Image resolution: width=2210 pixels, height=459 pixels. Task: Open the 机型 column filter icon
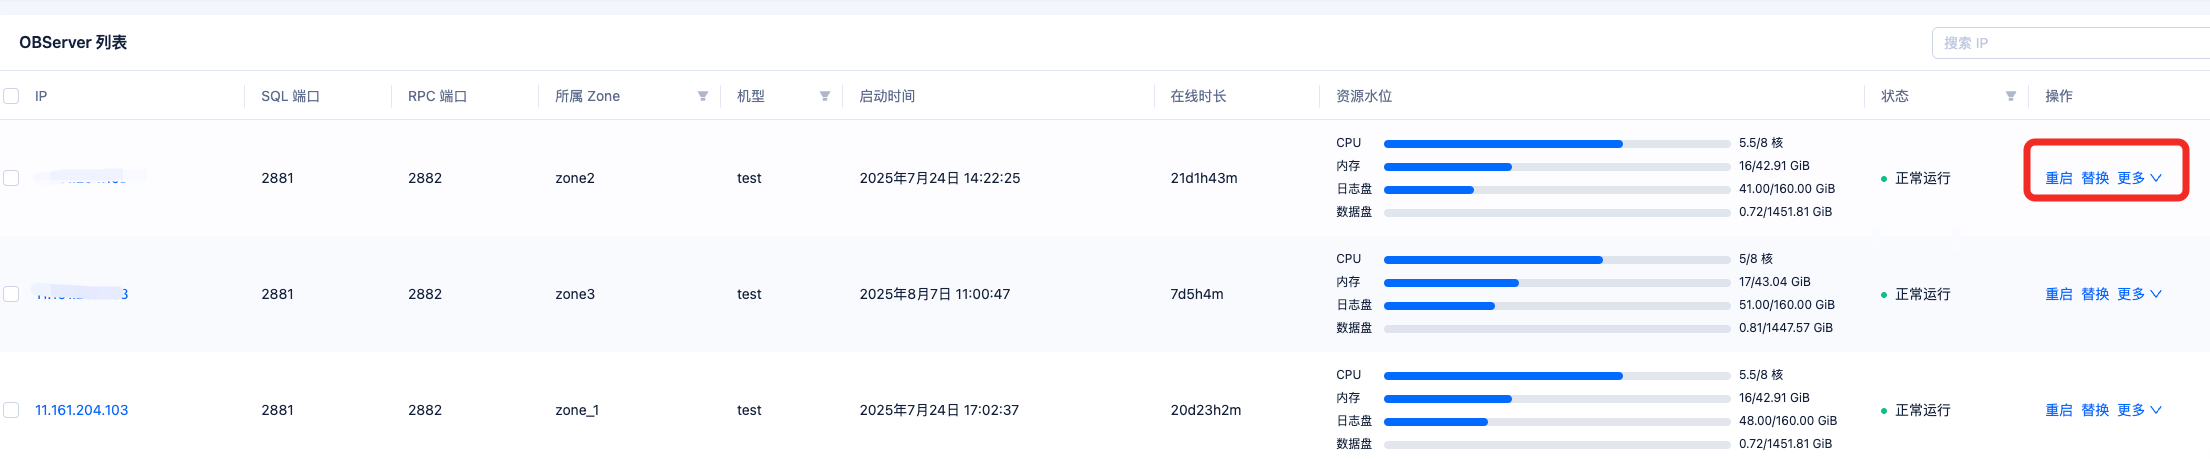click(x=825, y=96)
